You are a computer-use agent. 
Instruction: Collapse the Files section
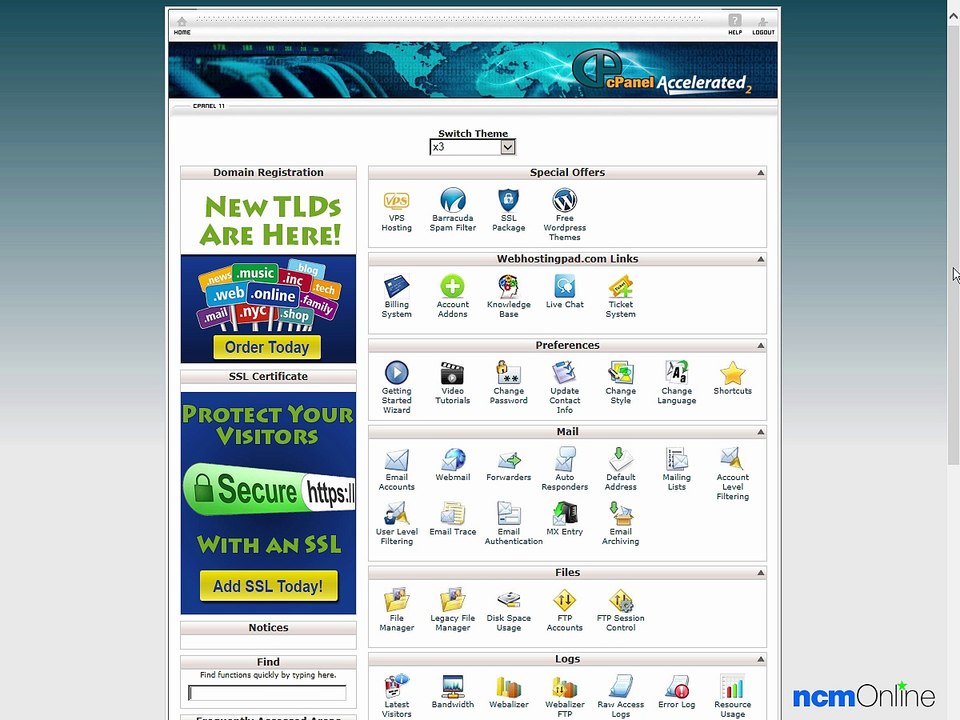pyautogui.click(x=760, y=572)
